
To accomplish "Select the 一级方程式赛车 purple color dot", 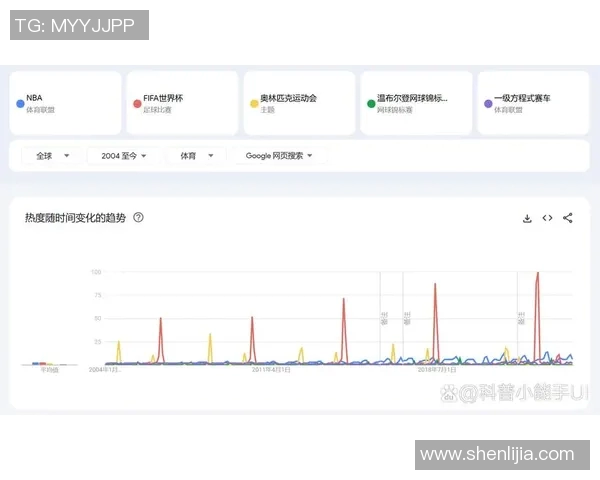I will pyautogui.click(x=488, y=104).
